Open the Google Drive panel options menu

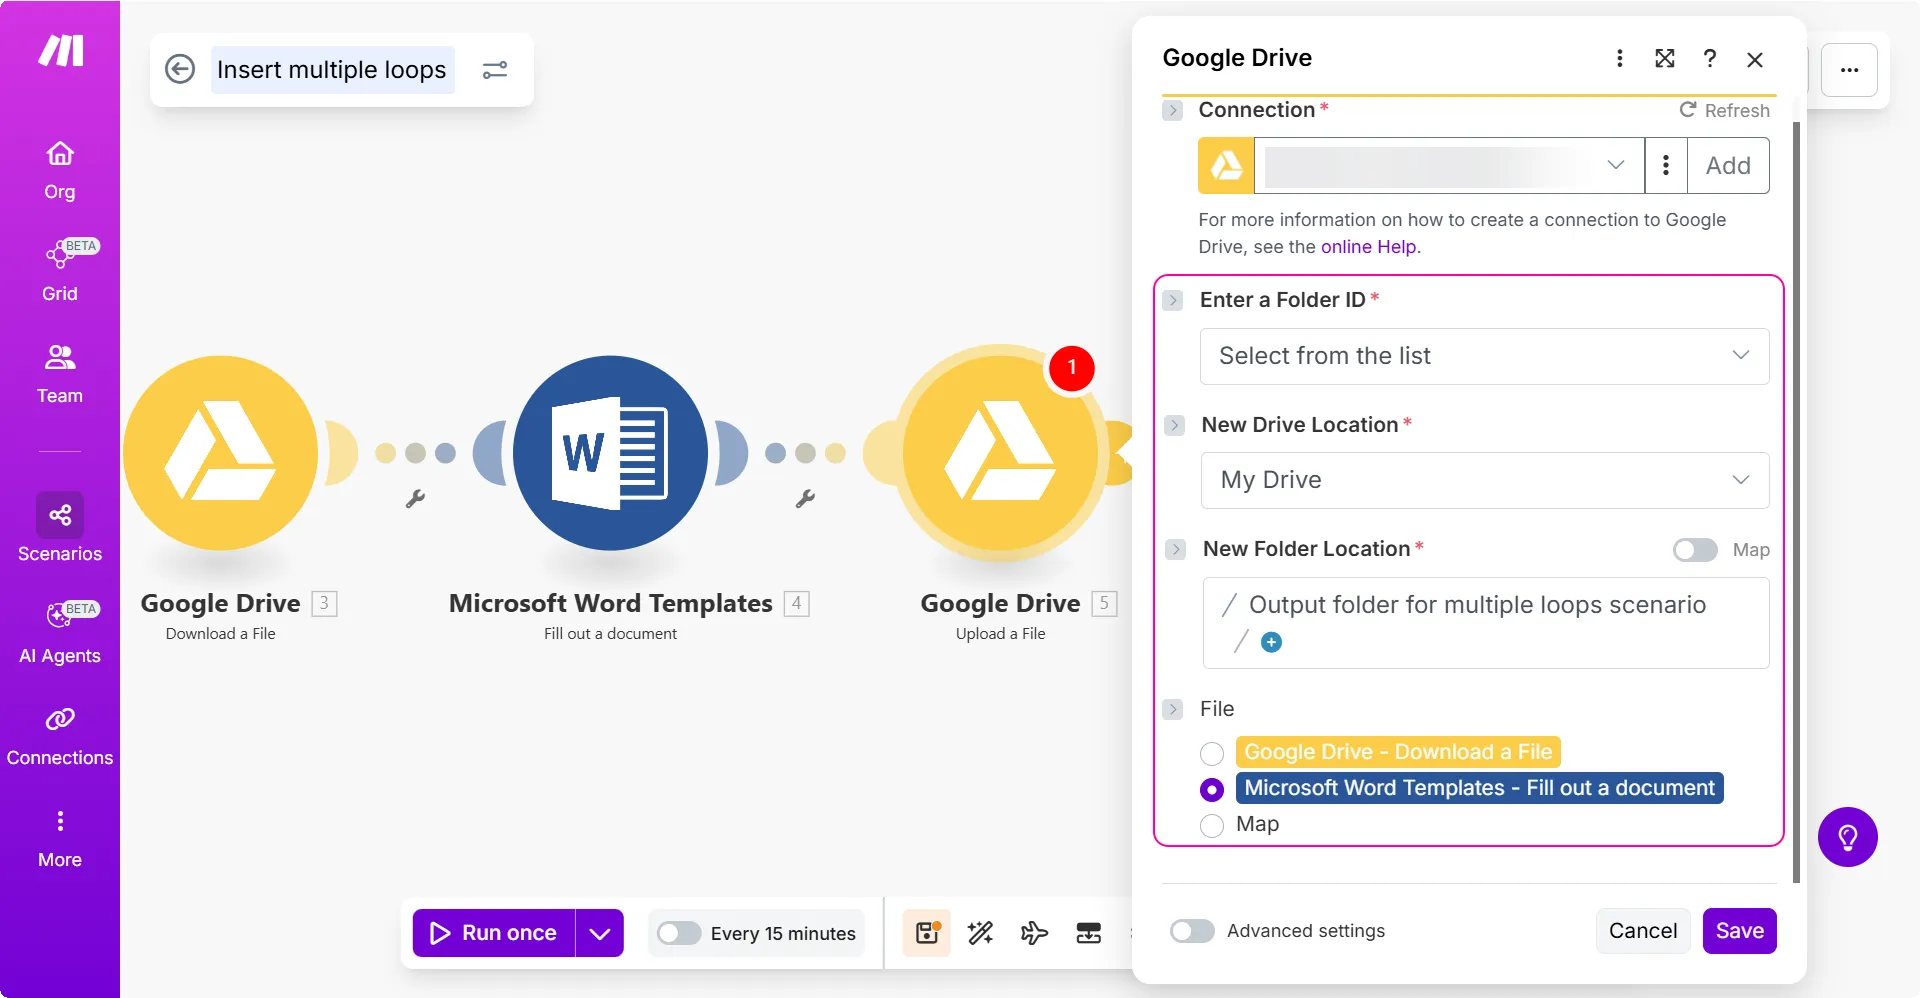[x=1620, y=59]
